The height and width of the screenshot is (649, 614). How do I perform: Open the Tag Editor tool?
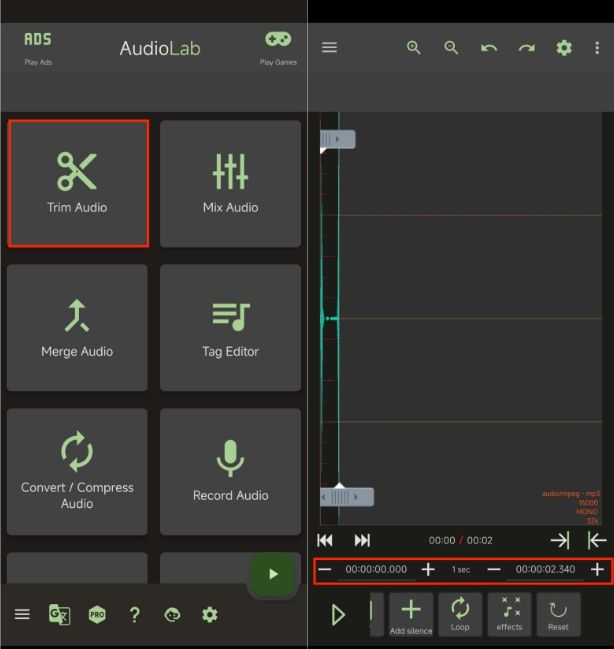(230, 327)
